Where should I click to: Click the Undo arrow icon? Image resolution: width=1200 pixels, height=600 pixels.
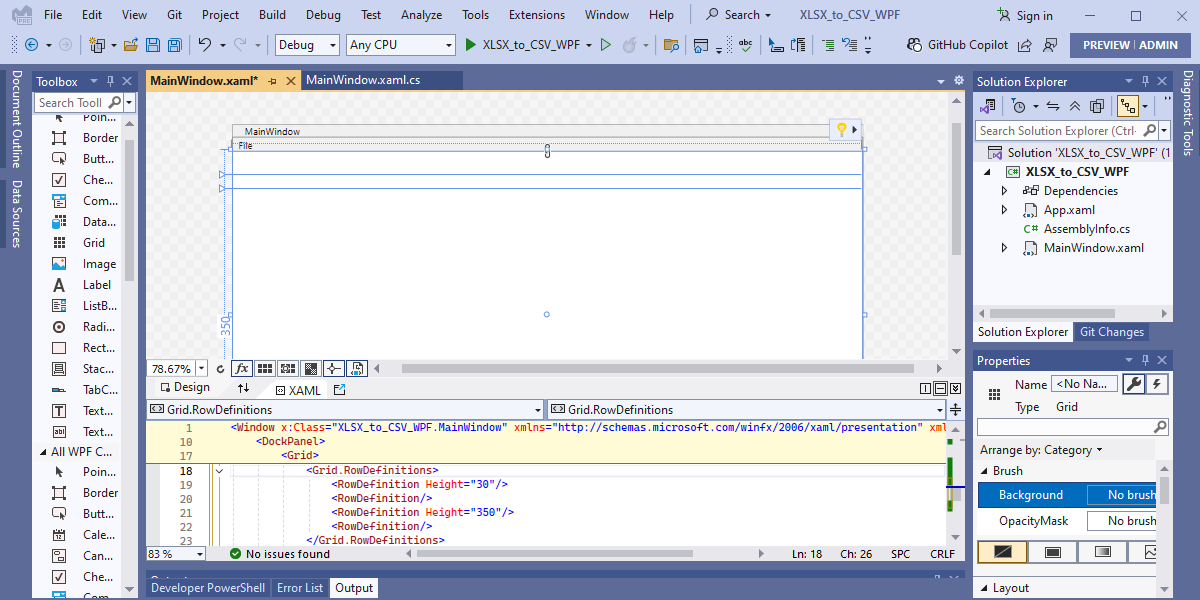pos(205,45)
